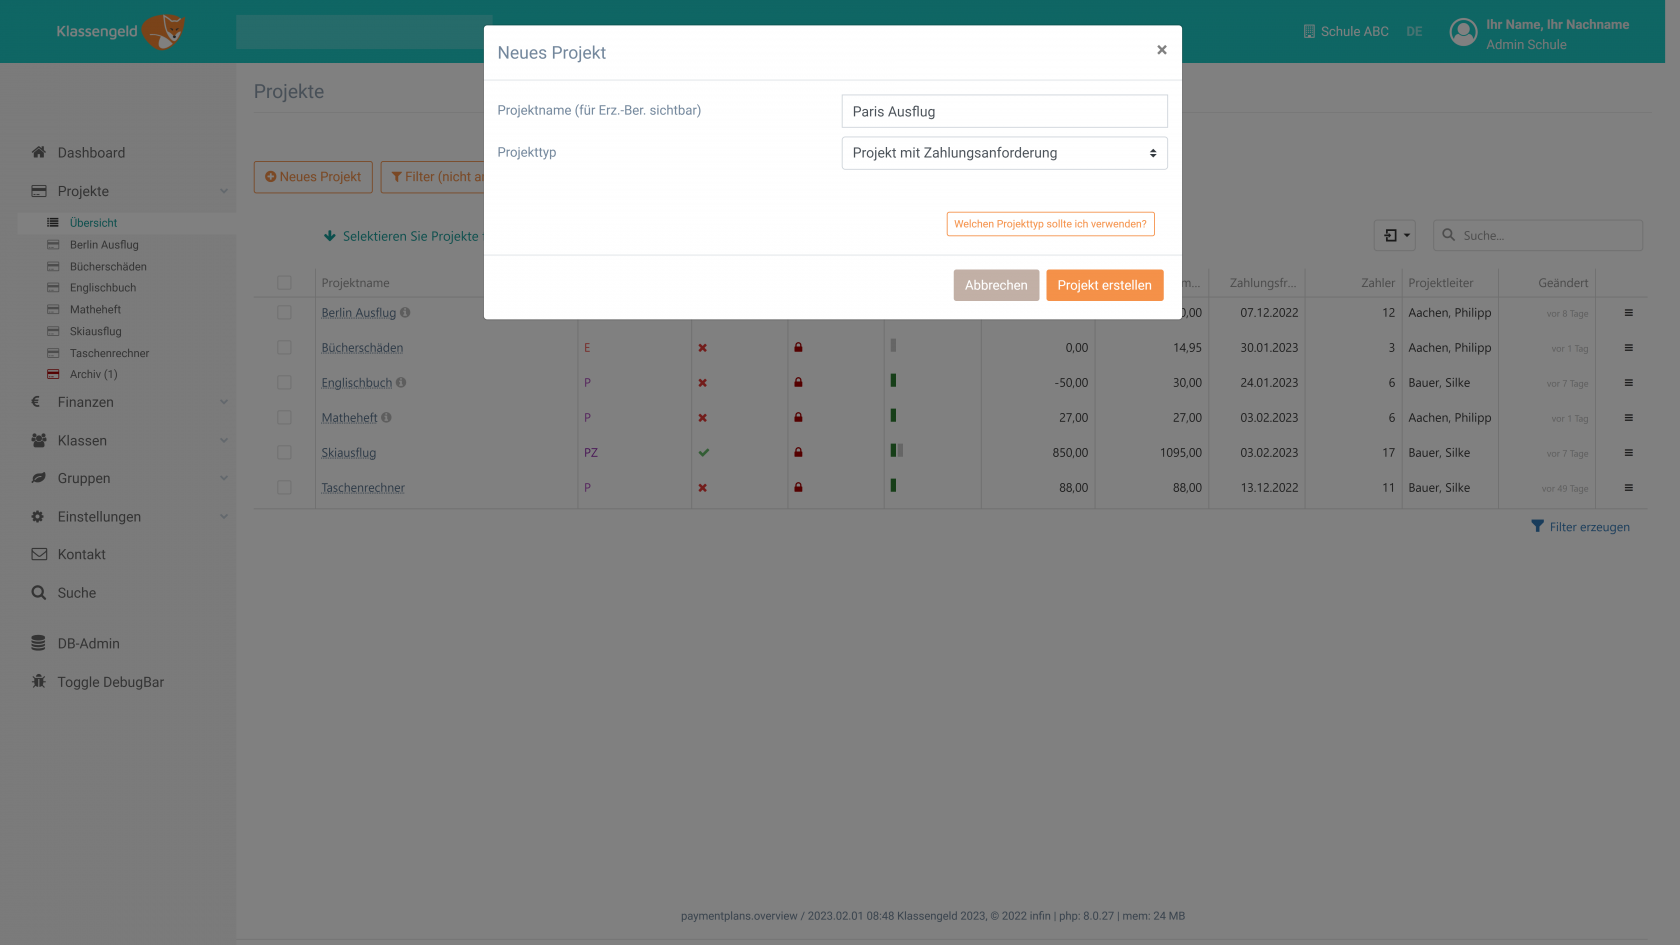Screen dimensions: 1680x945
Task: Expand the Finanzen menu chevron
Action: (x=224, y=402)
